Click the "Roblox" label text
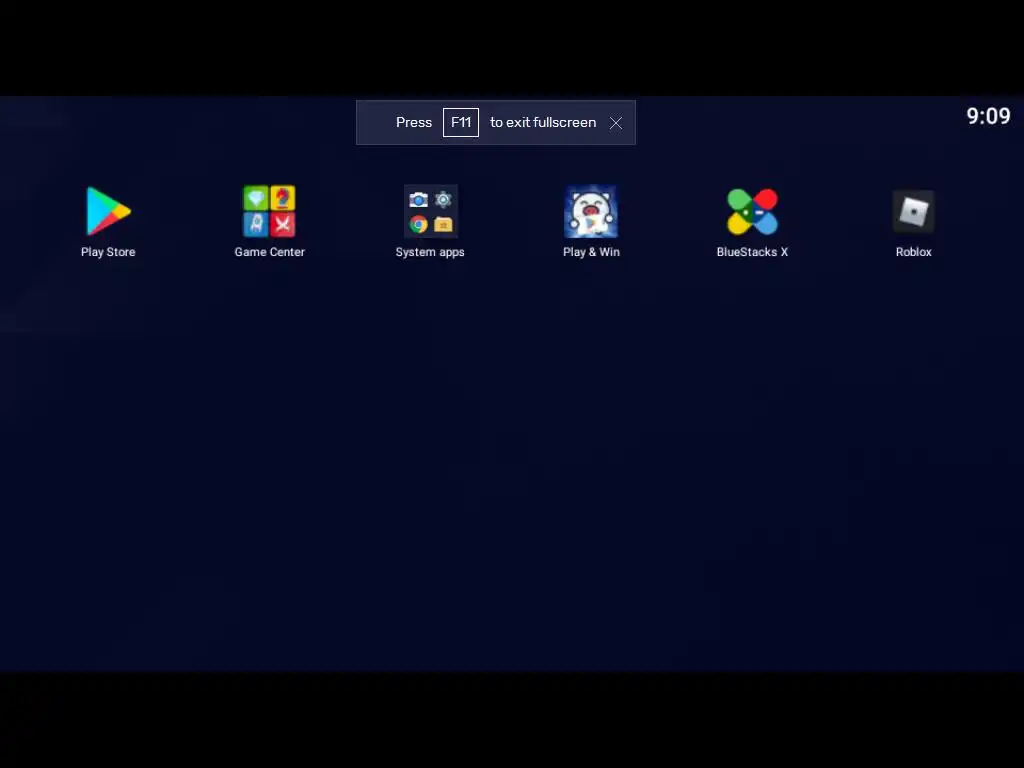Viewport: 1024px width, 768px height. point(914,252)
